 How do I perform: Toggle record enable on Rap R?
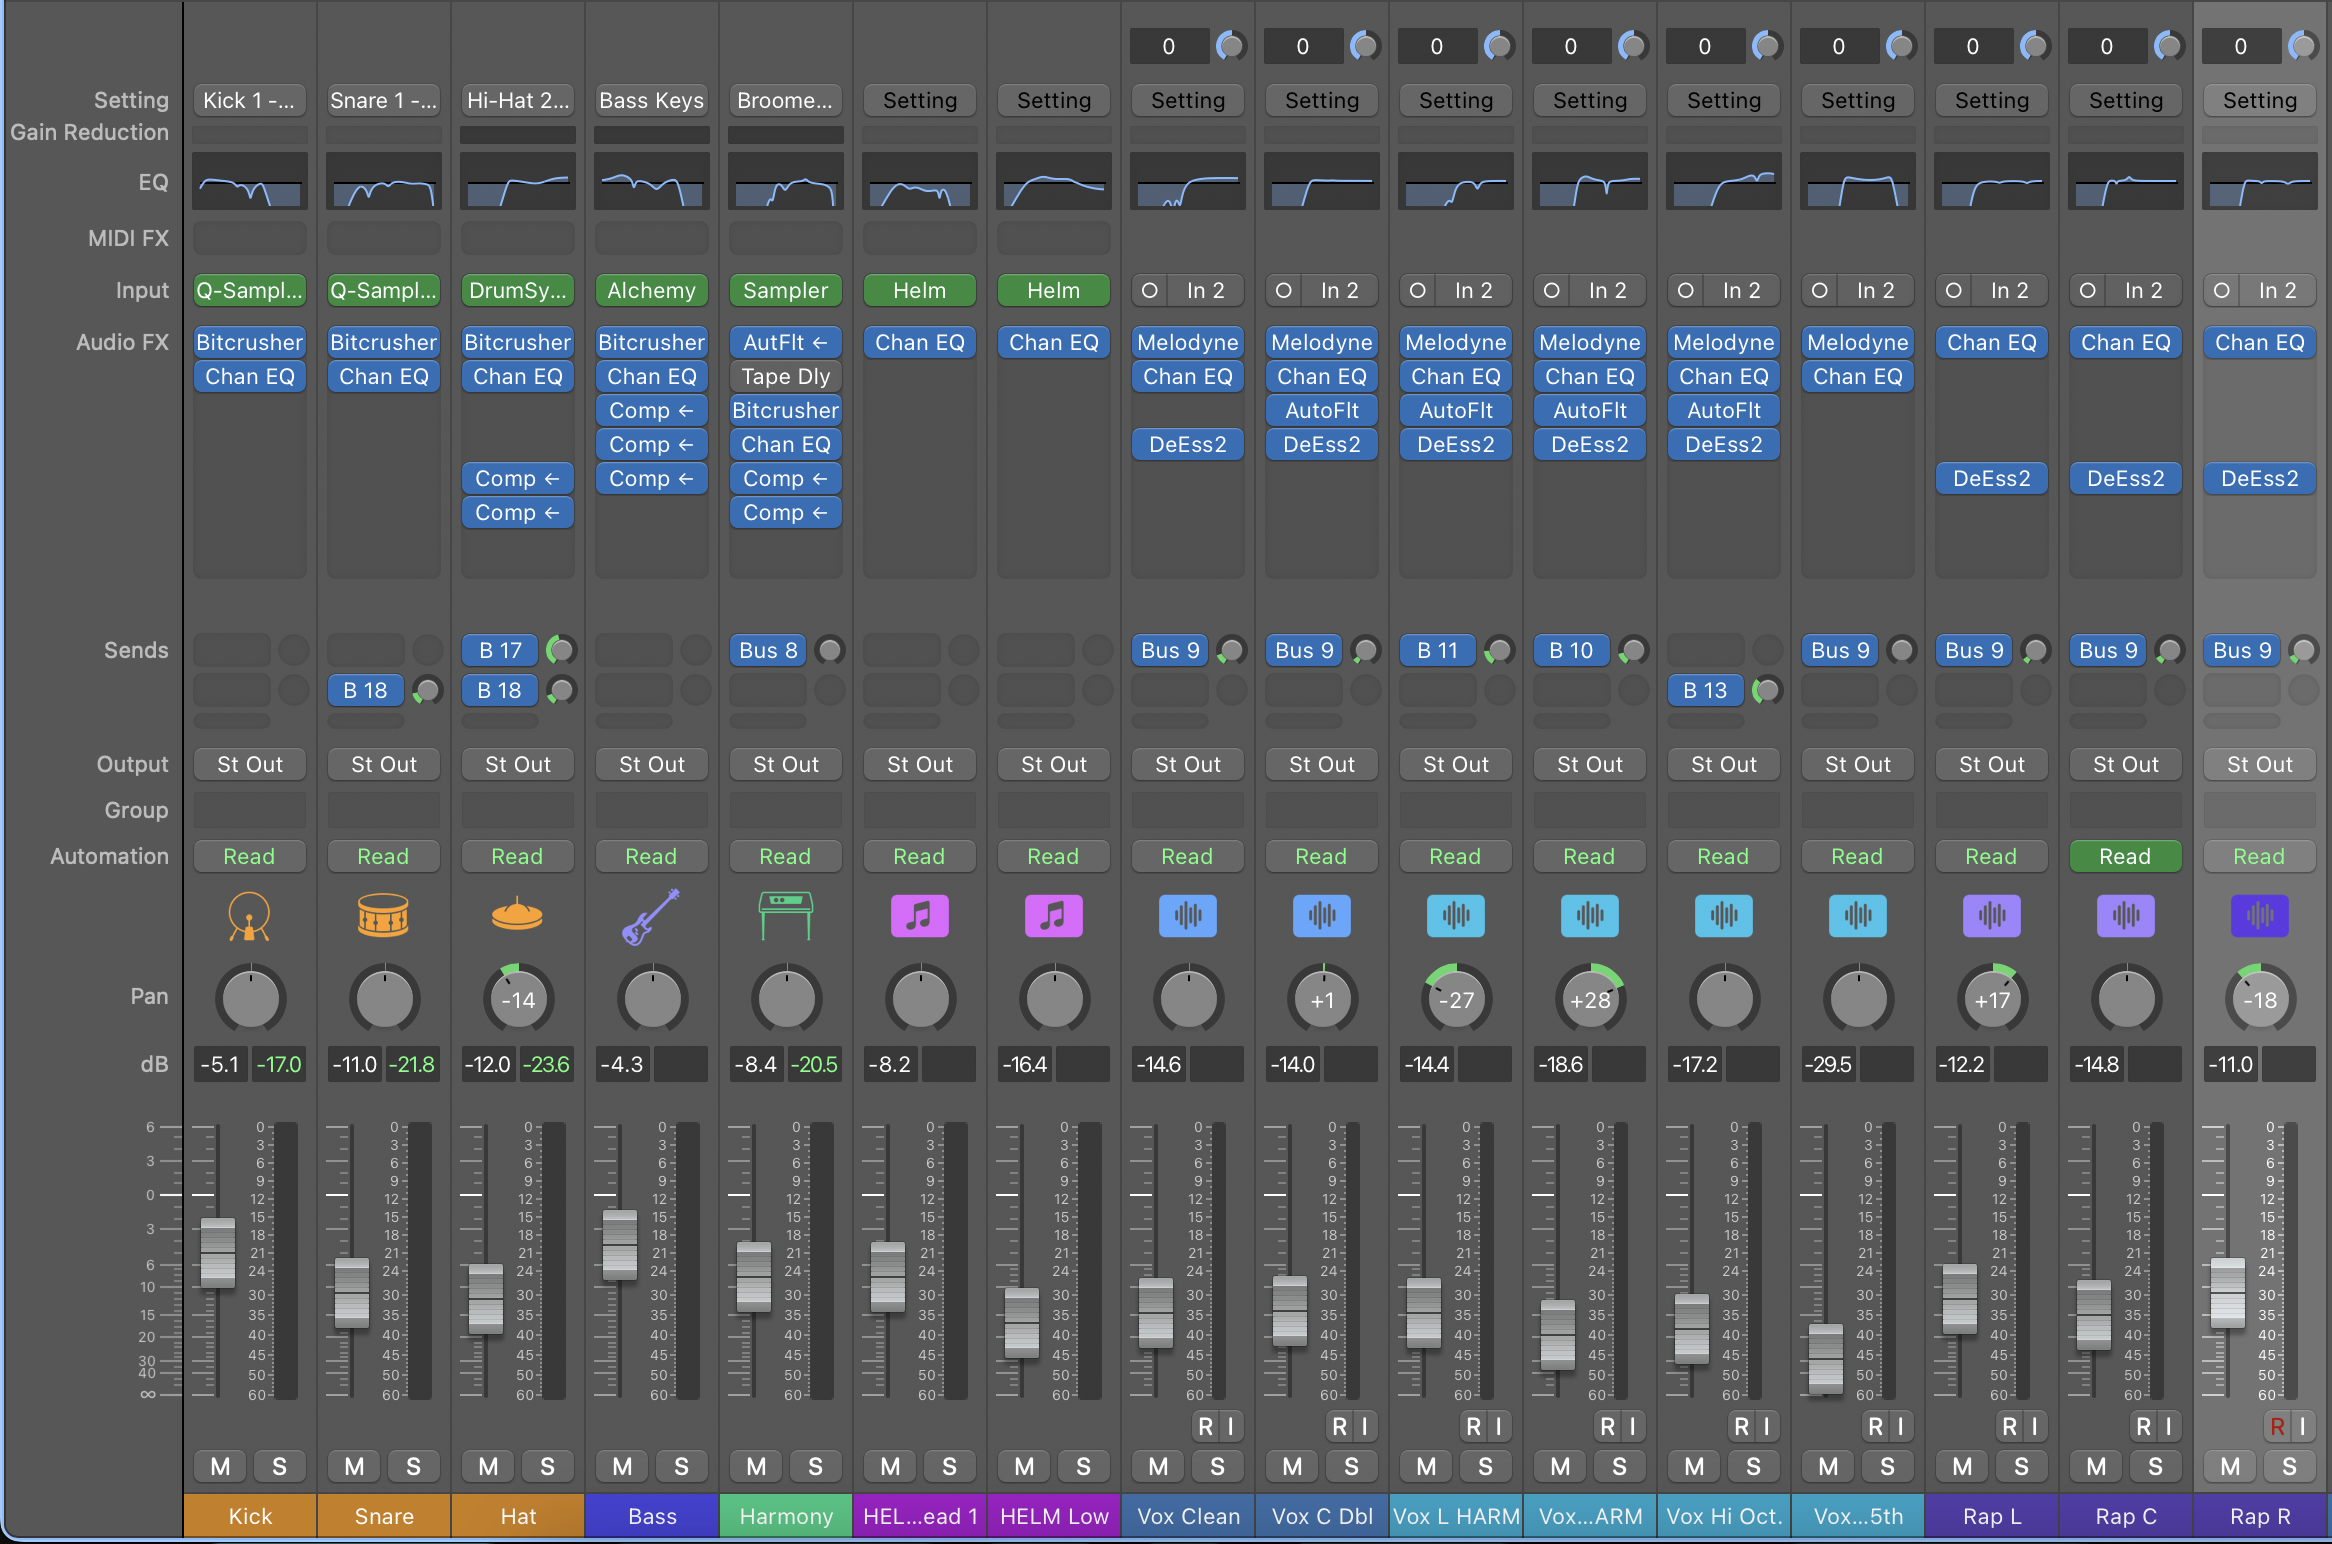2277,1426
